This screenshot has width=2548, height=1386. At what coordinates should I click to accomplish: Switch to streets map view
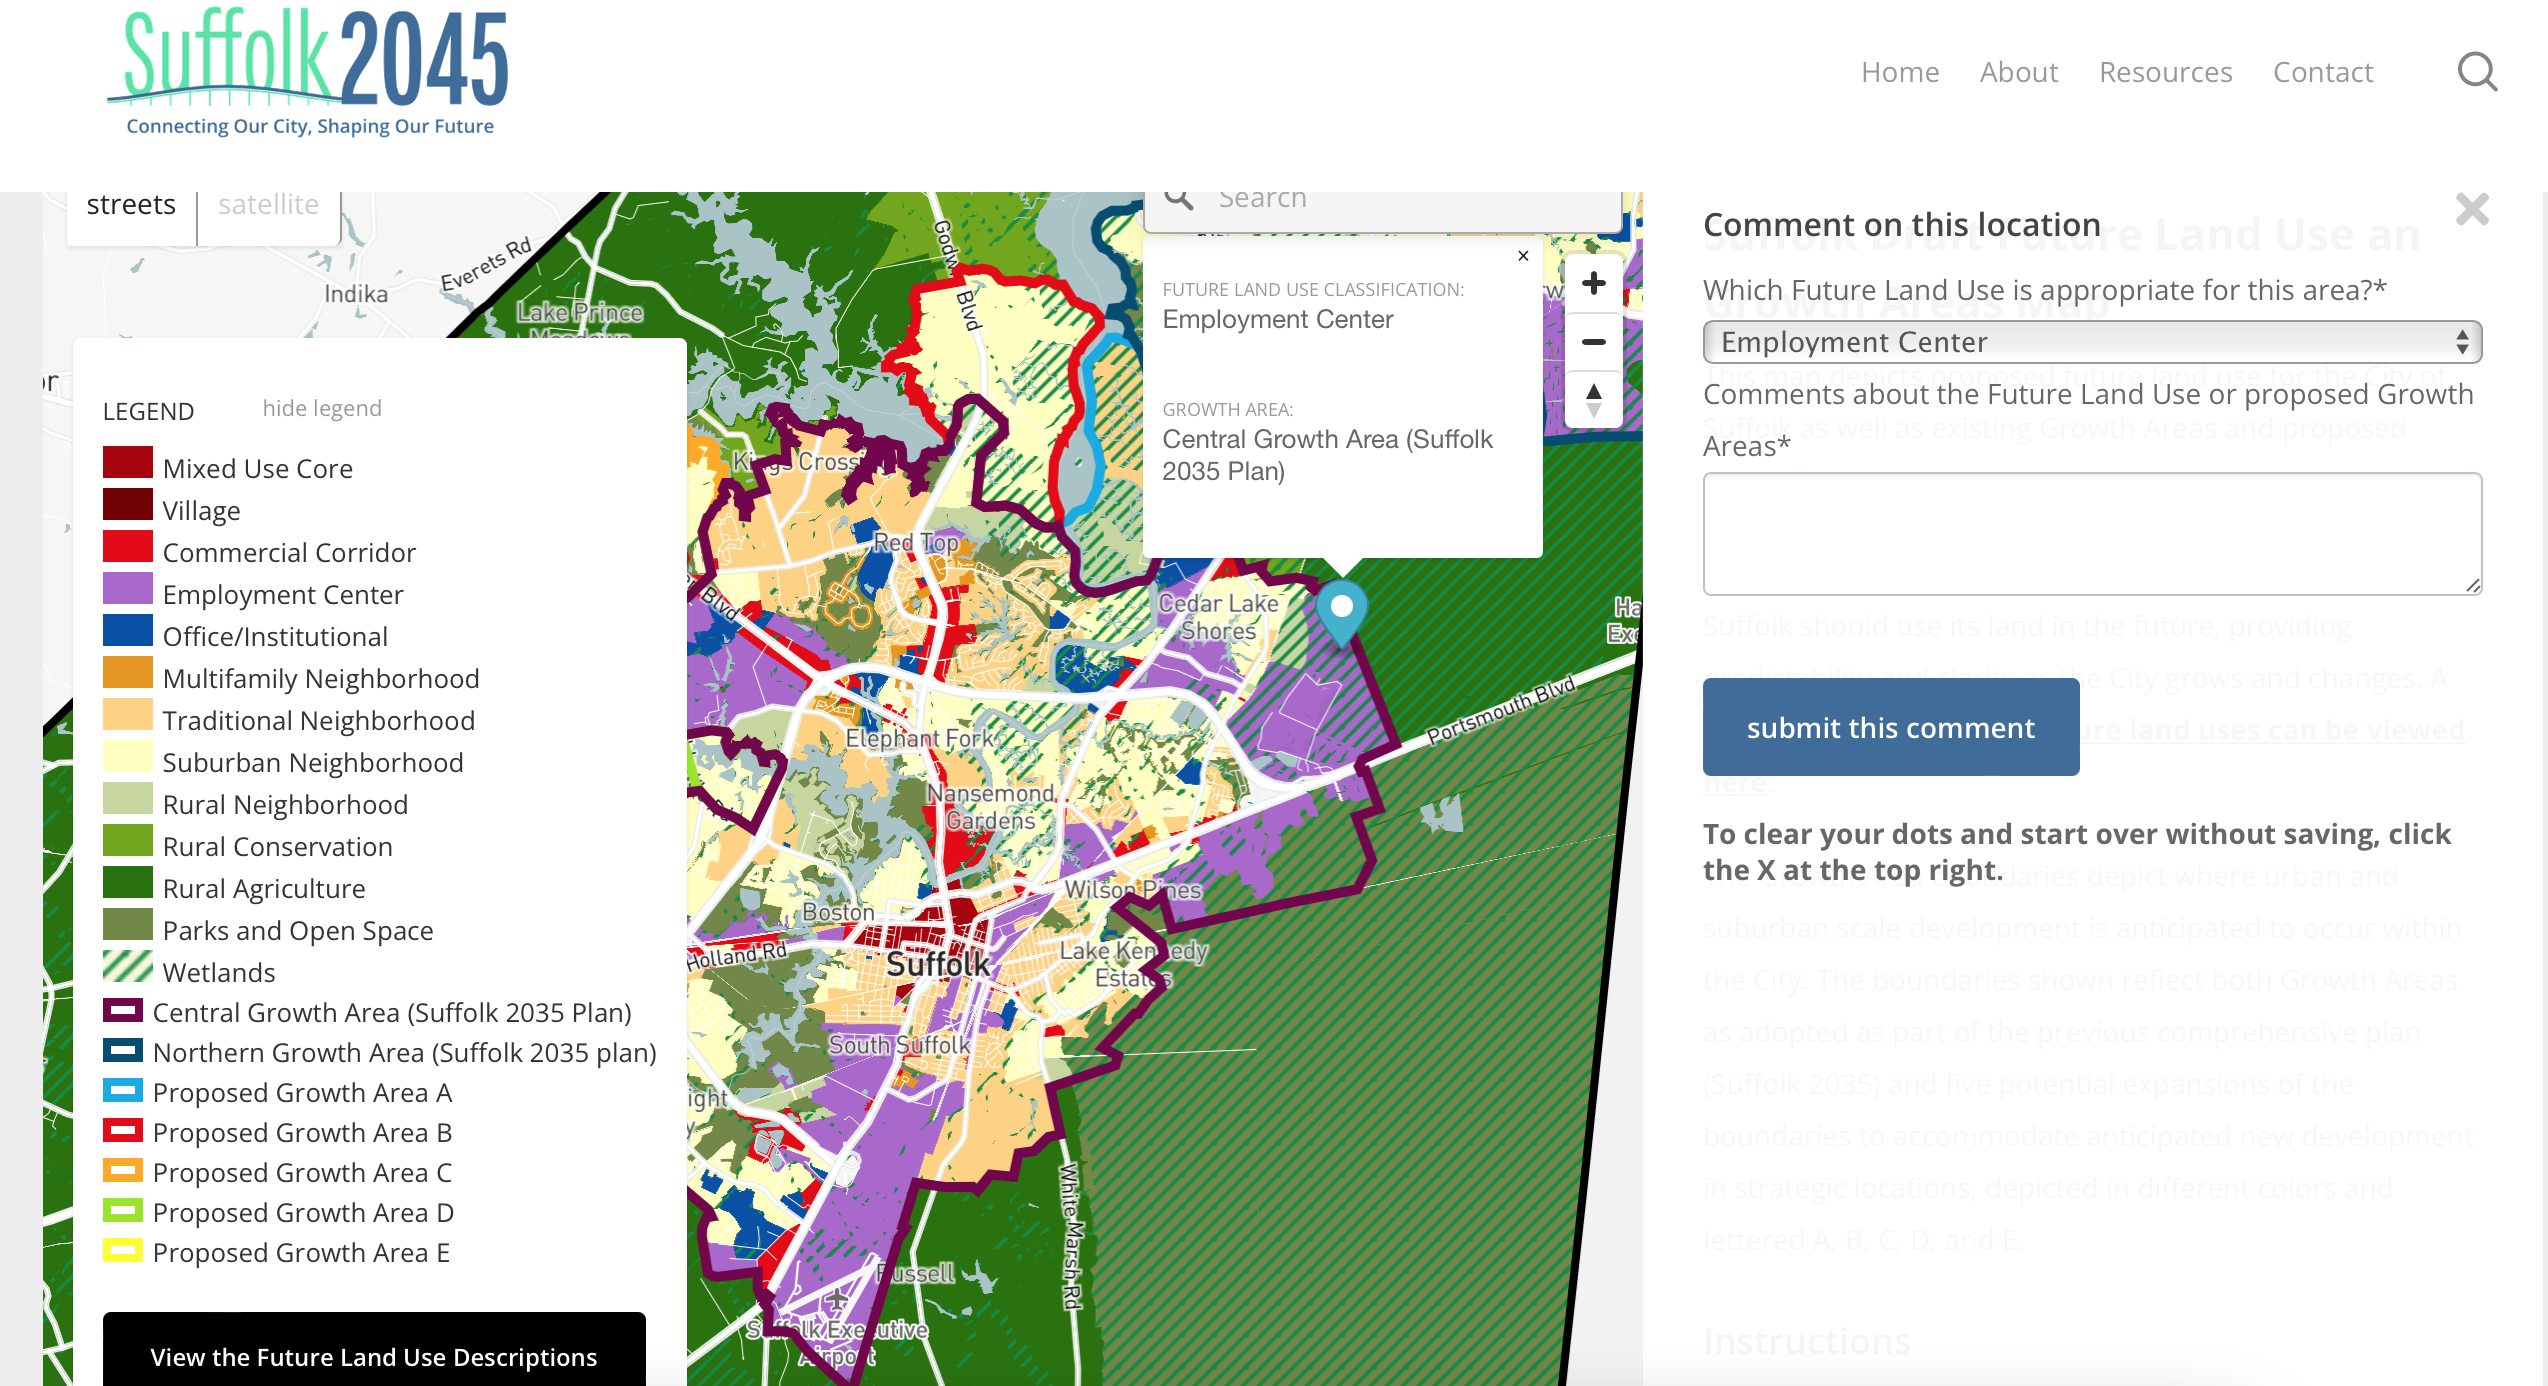pyautogui.click(x=131, y=203)
